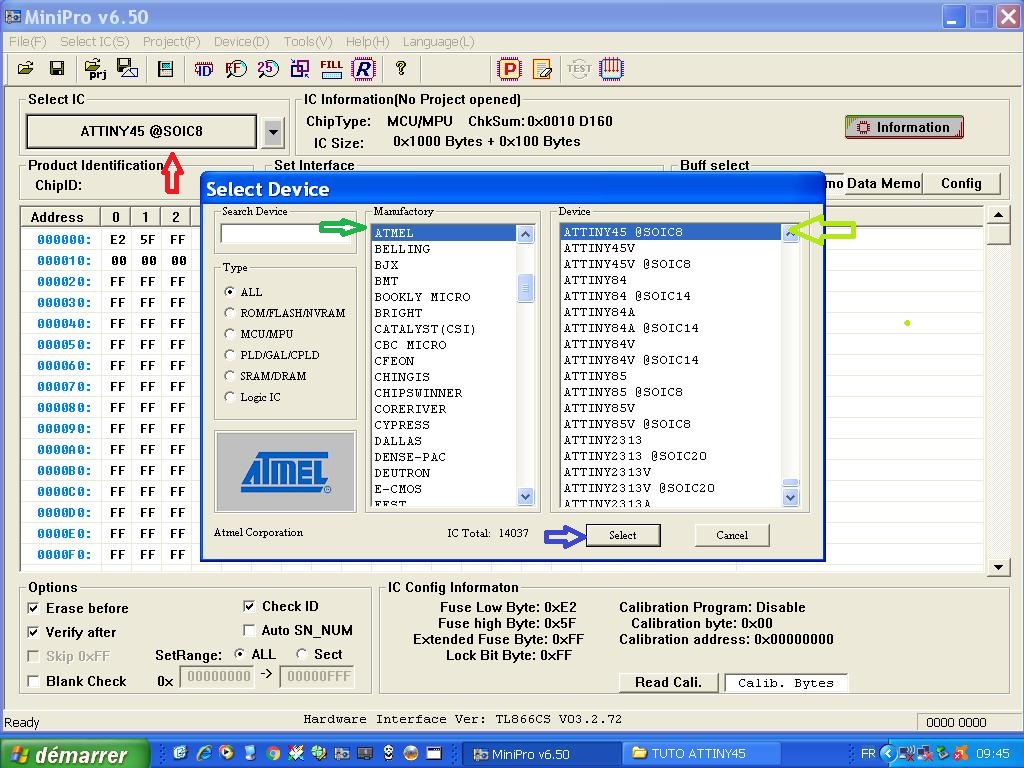Click the FR language indicator in tray
Viewport: 1024px width, 768px height.
point(868,753)
